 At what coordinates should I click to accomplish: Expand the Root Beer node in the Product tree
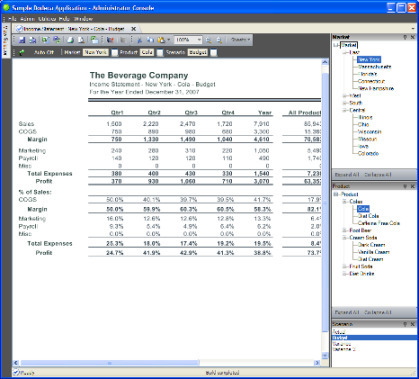[345, 230]
